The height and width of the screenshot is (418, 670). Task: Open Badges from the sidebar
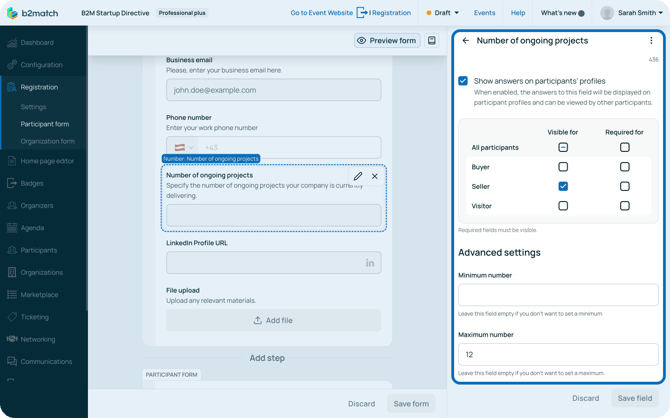pos(32,183)
